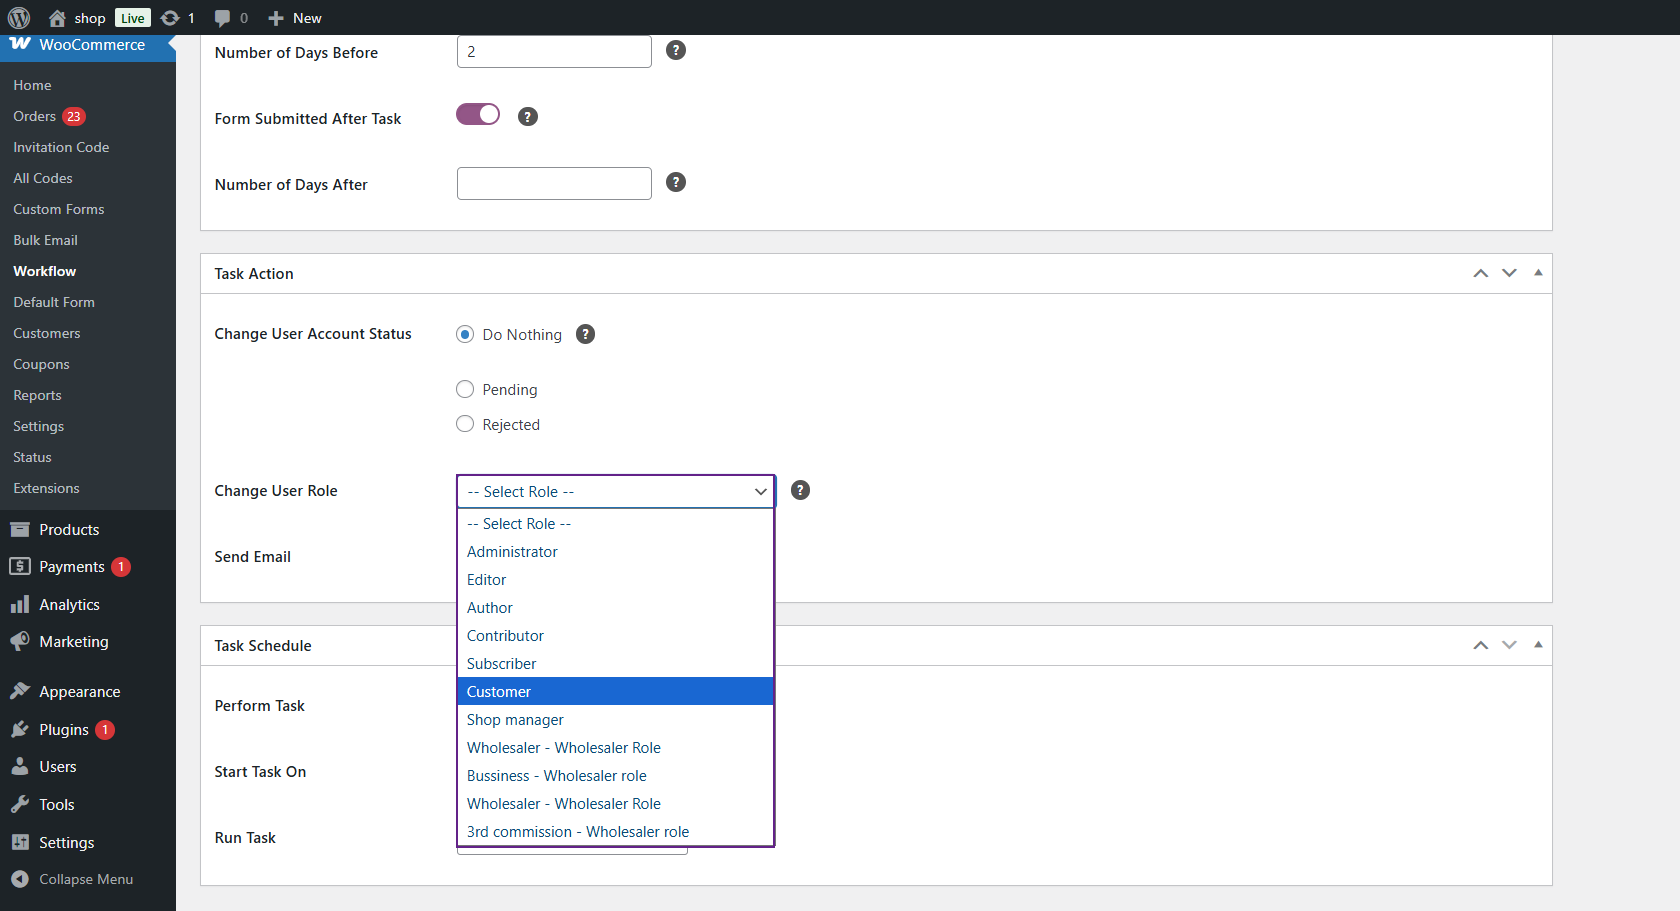The width and height of the screenshot is (1680, 911).
Task: Select the Pending radio button
Action: click(465, 389)
